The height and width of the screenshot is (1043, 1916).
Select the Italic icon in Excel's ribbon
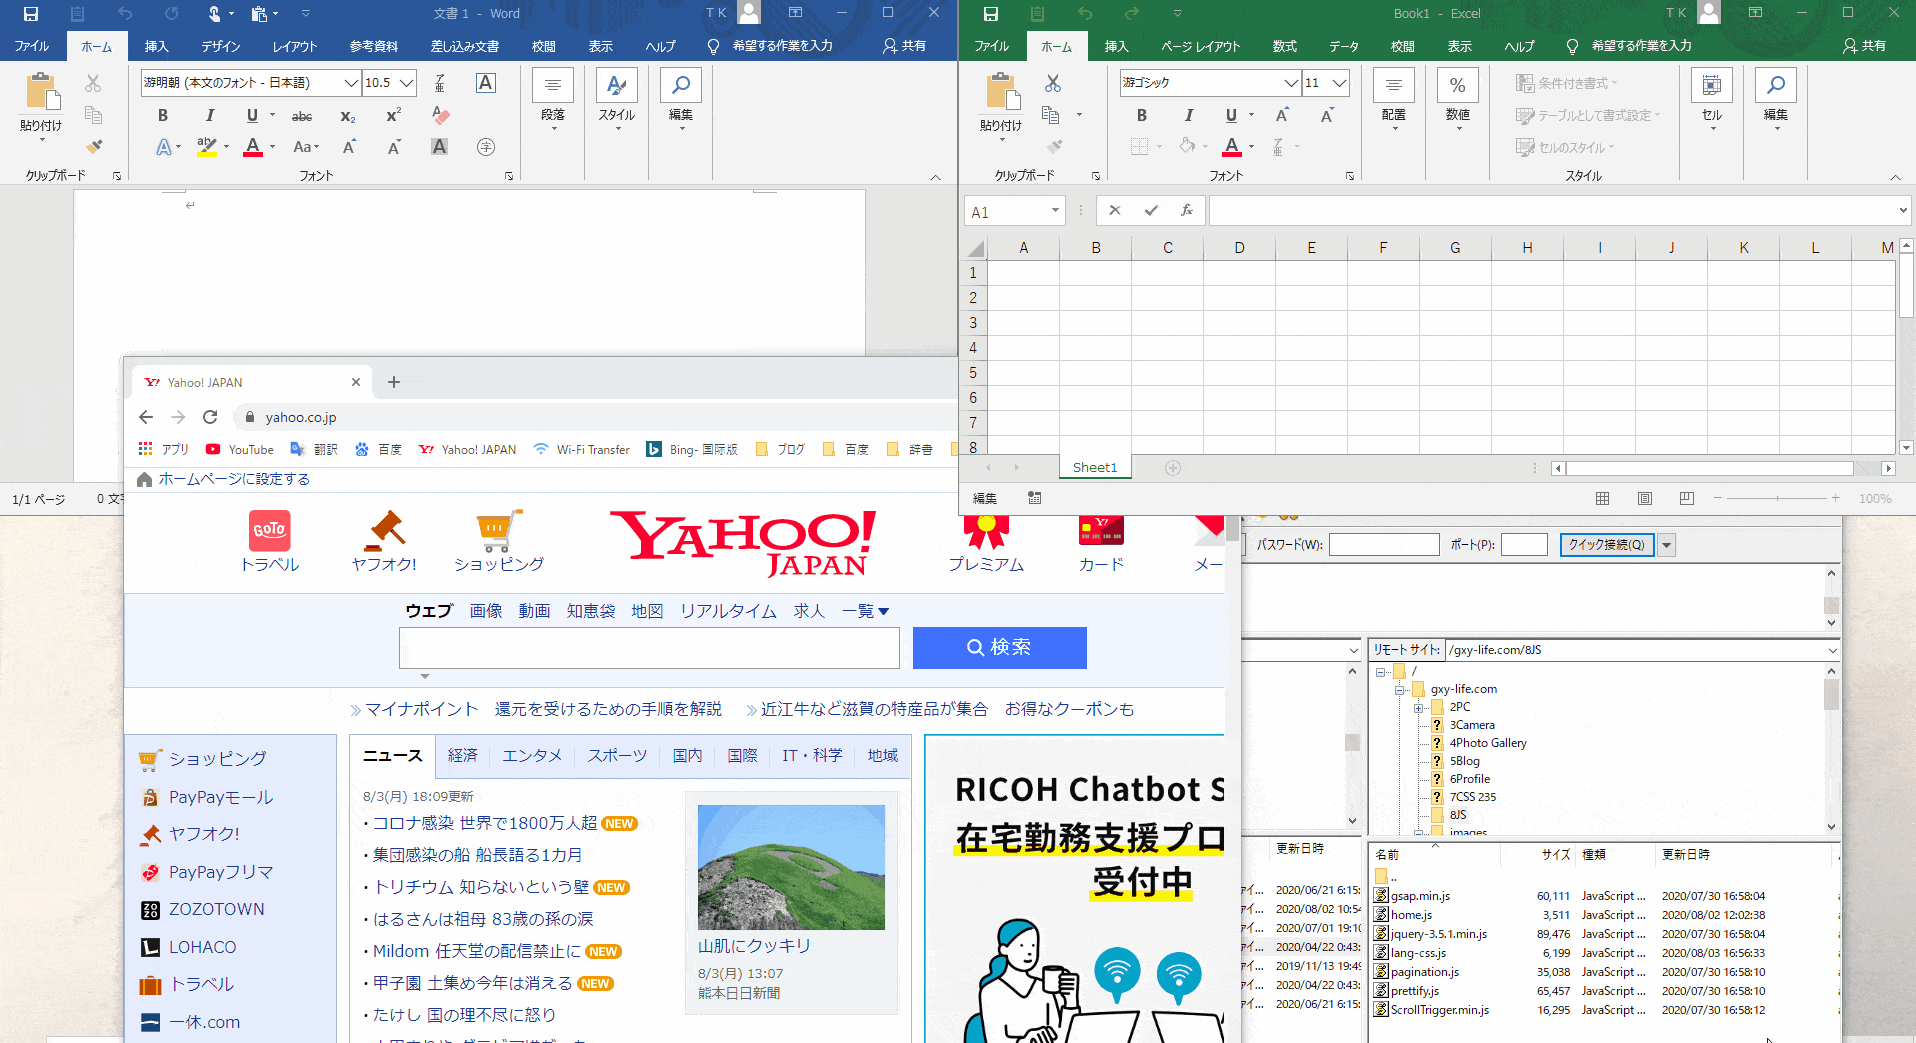pos(1188,116)
